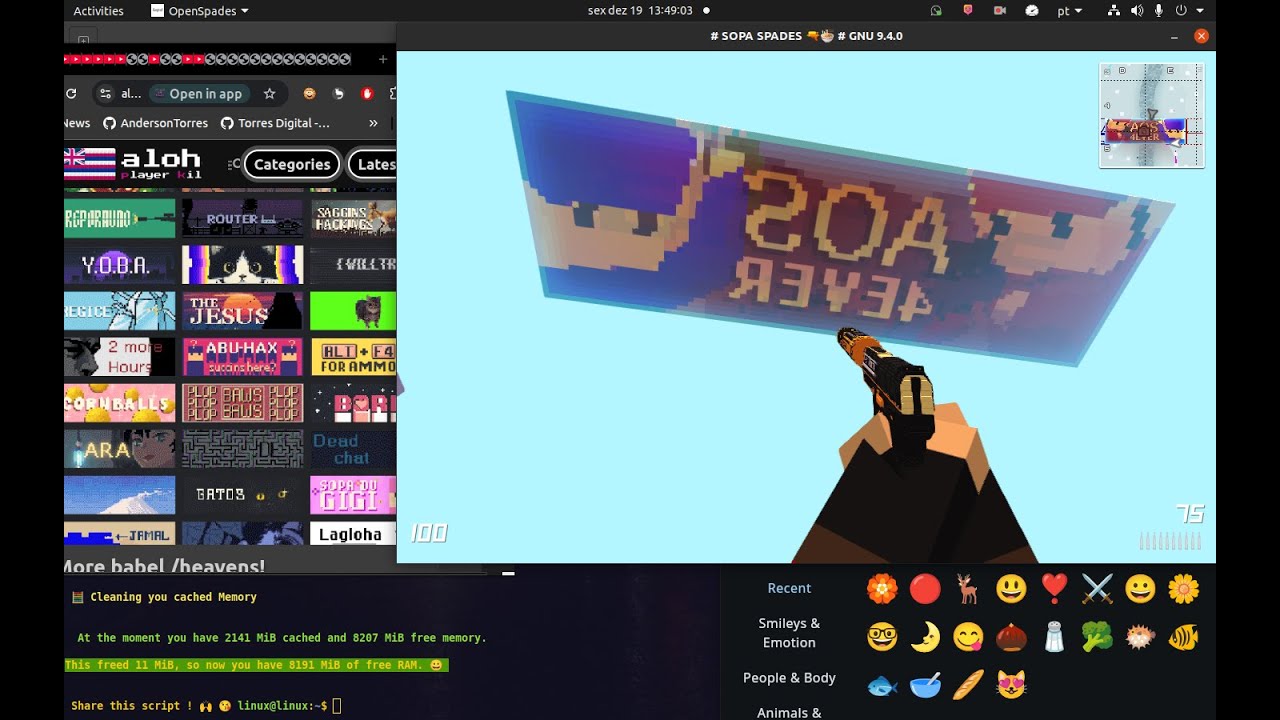Click the broccoli emoji

1097,637
